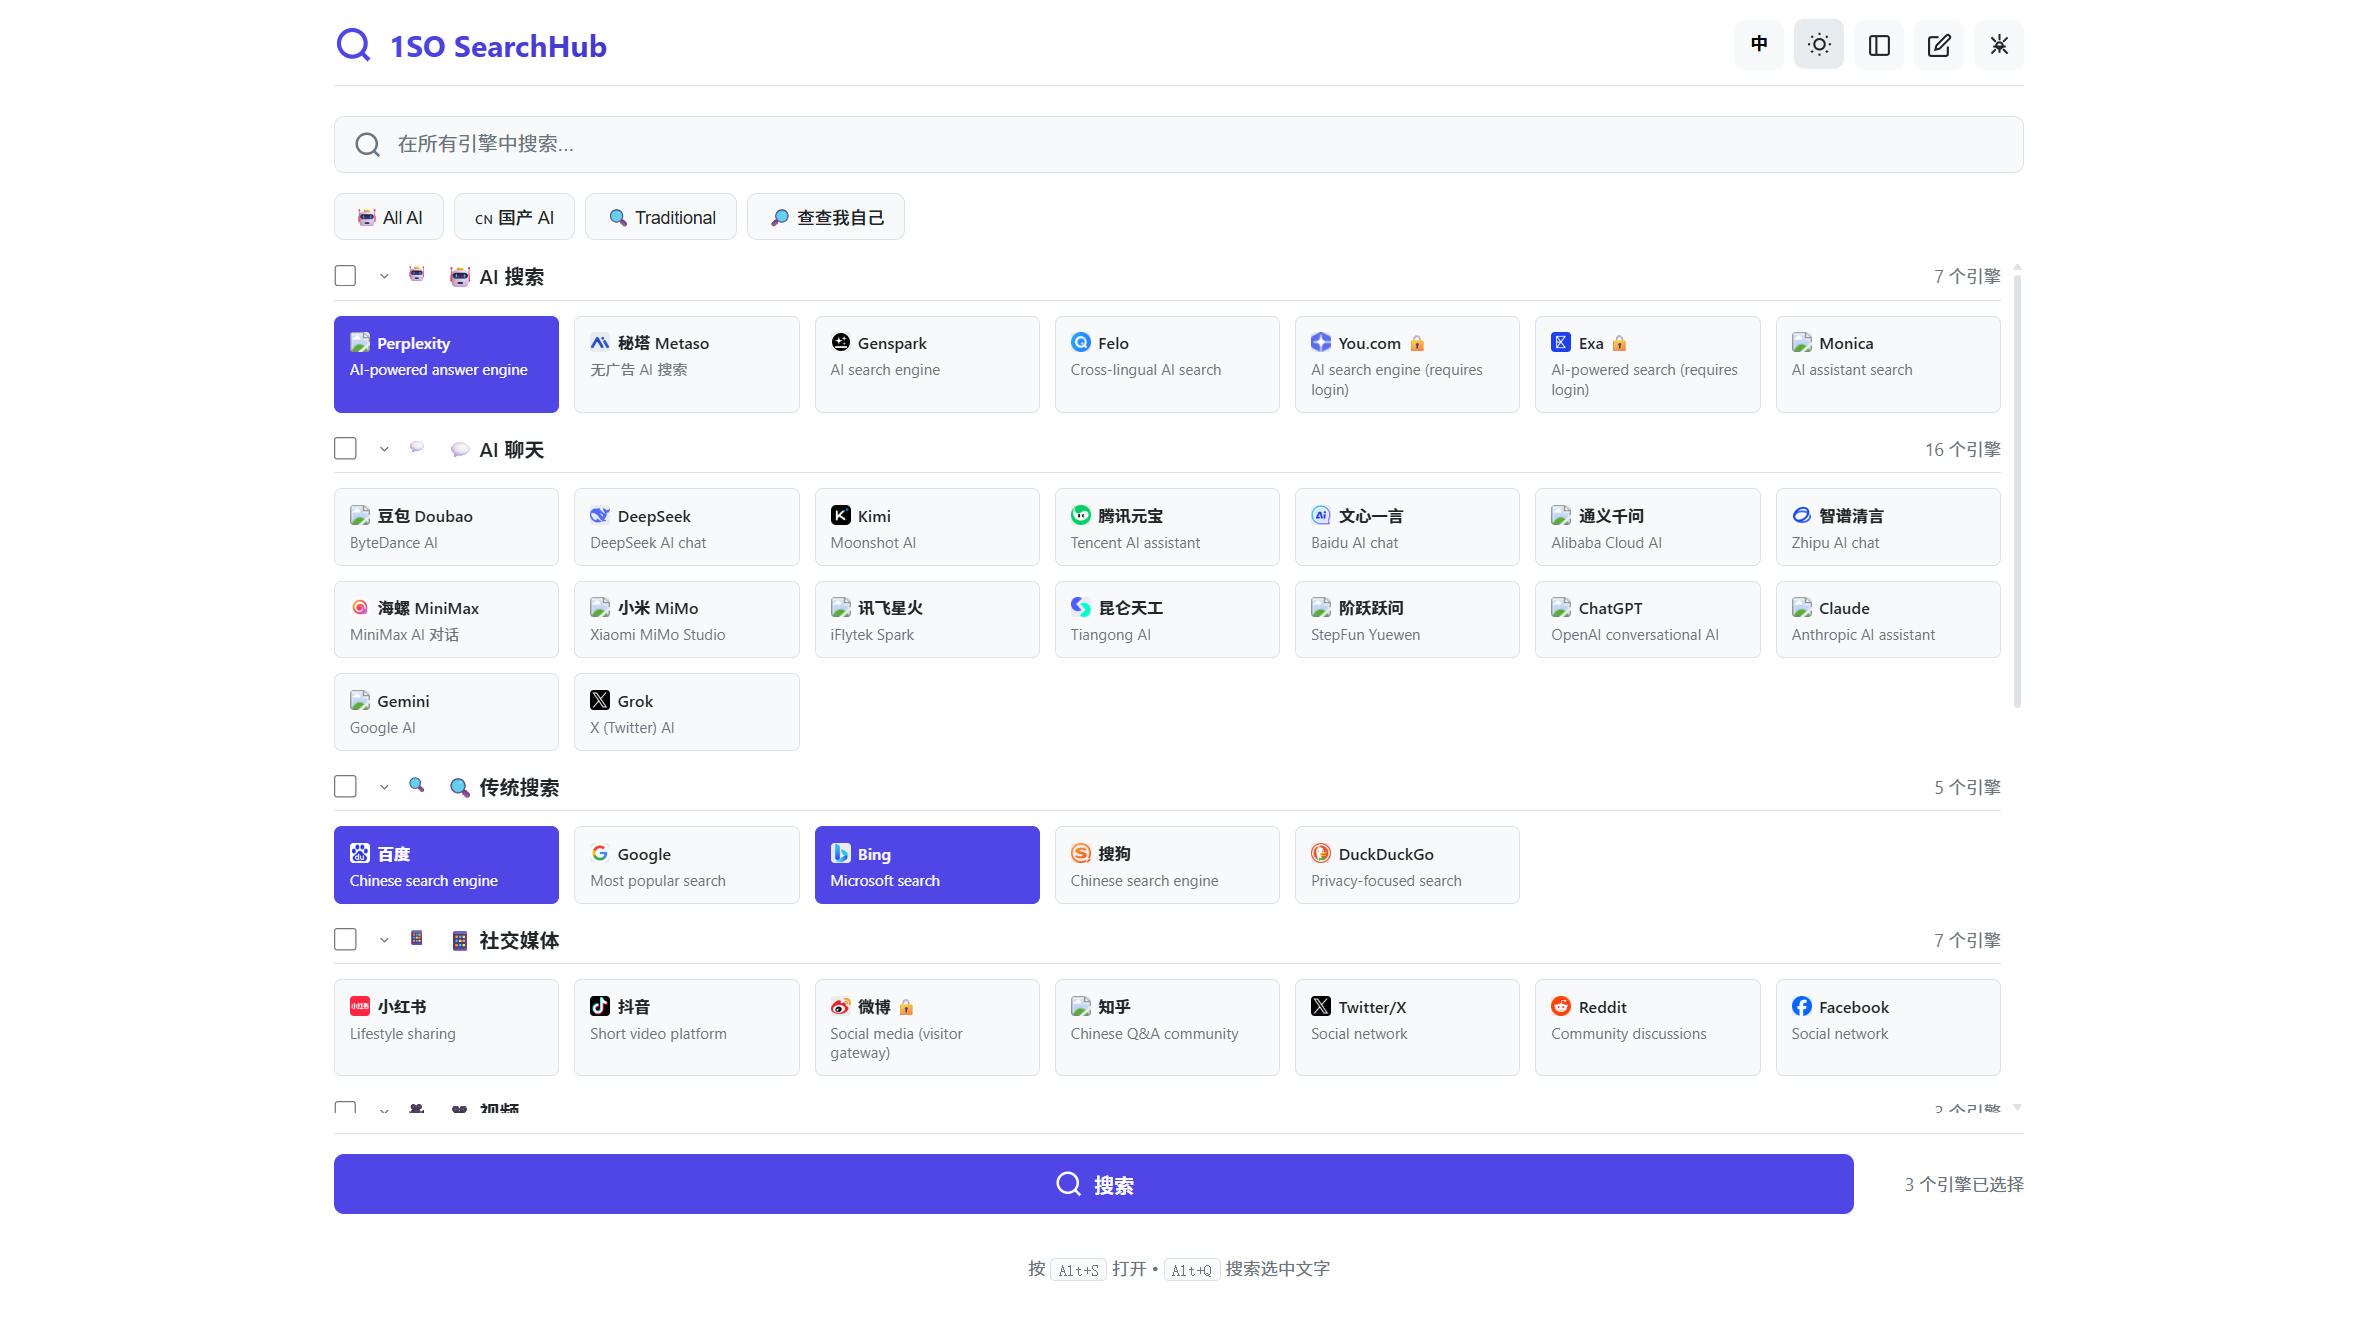Open the sidebar layout panel icon

[1878, 45]
